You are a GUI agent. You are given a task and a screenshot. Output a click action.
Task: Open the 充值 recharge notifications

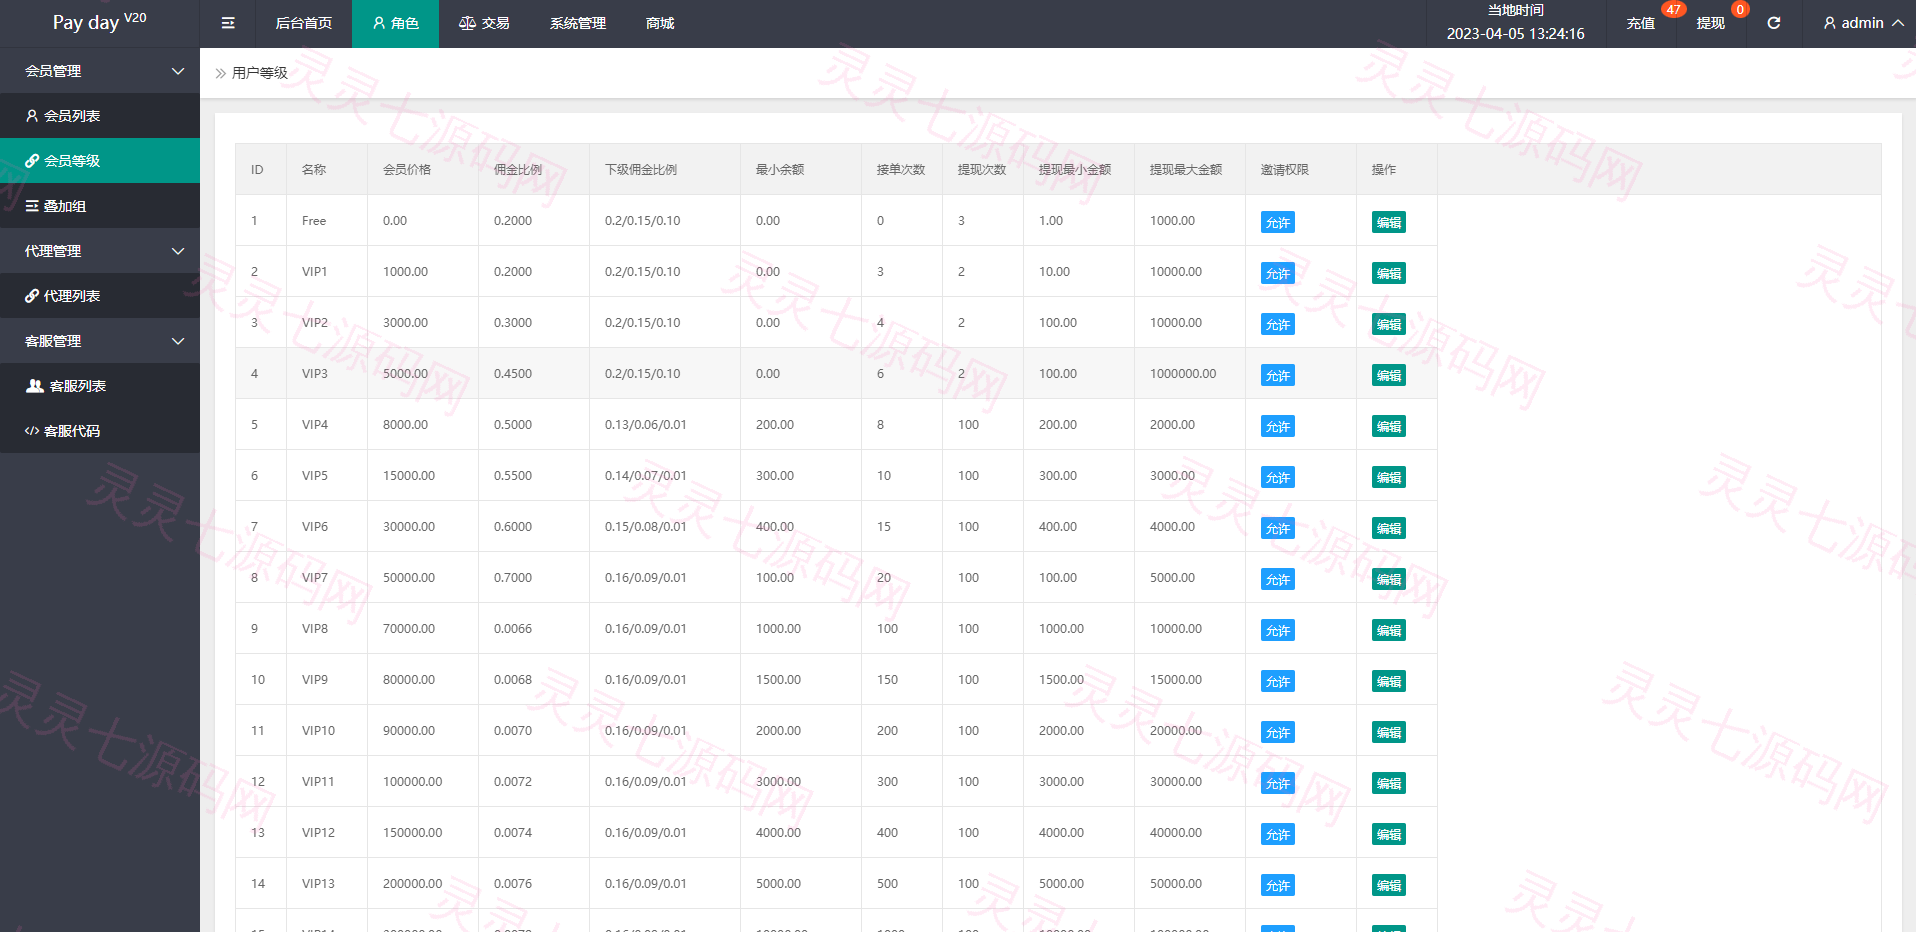click(1640, 23)
